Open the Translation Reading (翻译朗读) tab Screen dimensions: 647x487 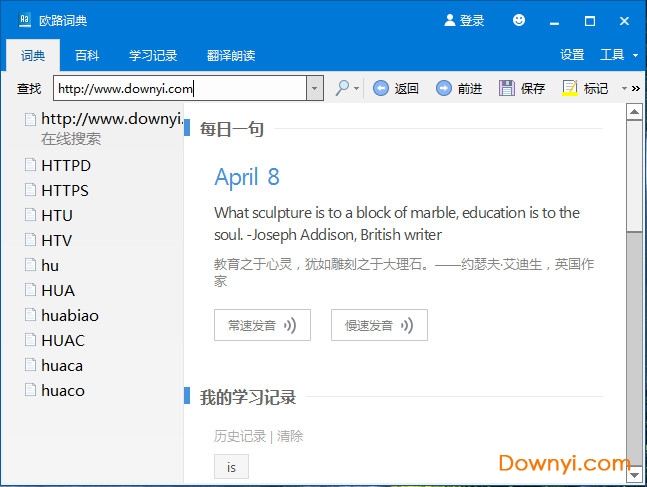tap(231, 55)
